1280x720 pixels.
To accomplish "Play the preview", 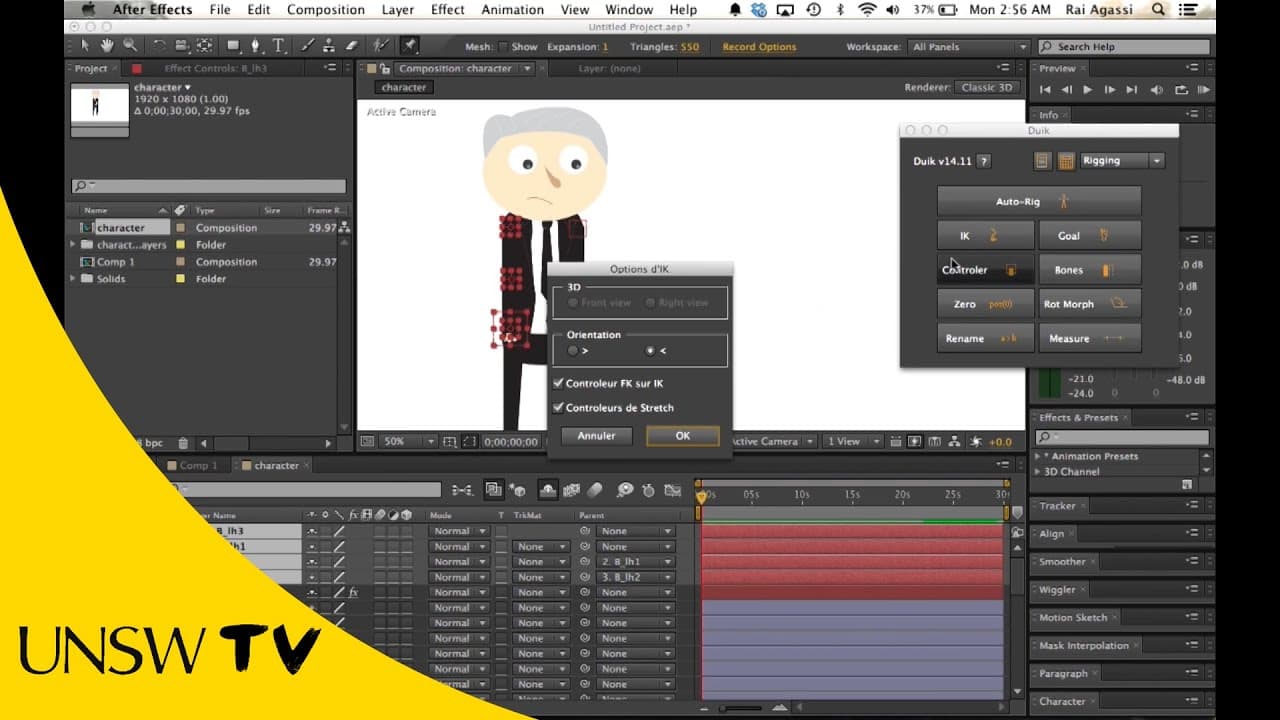I will click(1088, 90).
